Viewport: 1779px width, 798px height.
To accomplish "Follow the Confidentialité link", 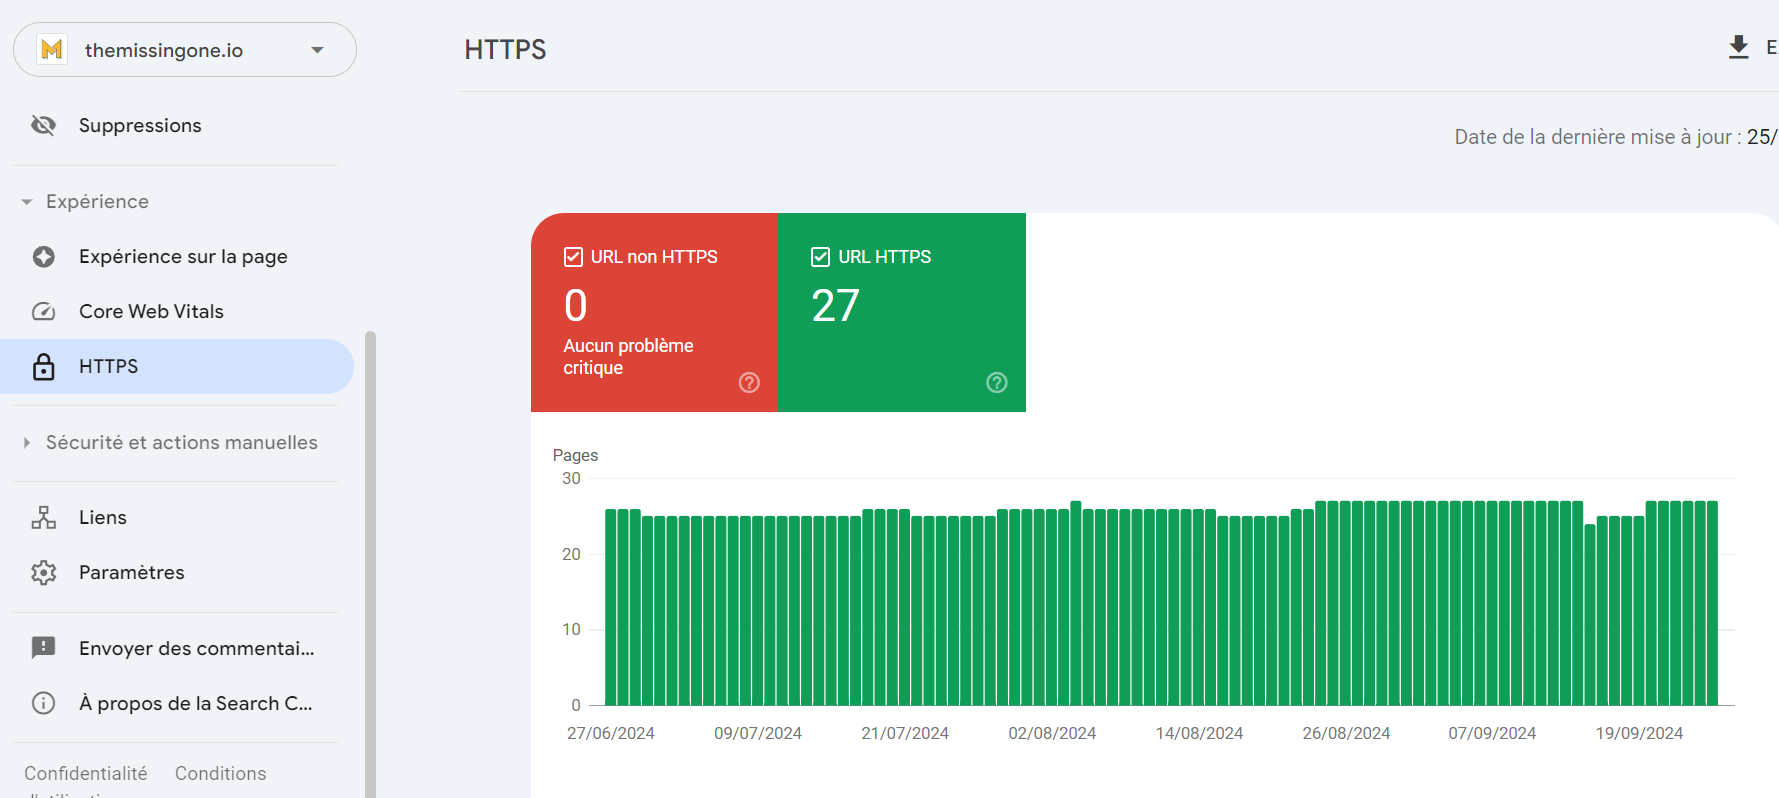I will coord(86,773).
